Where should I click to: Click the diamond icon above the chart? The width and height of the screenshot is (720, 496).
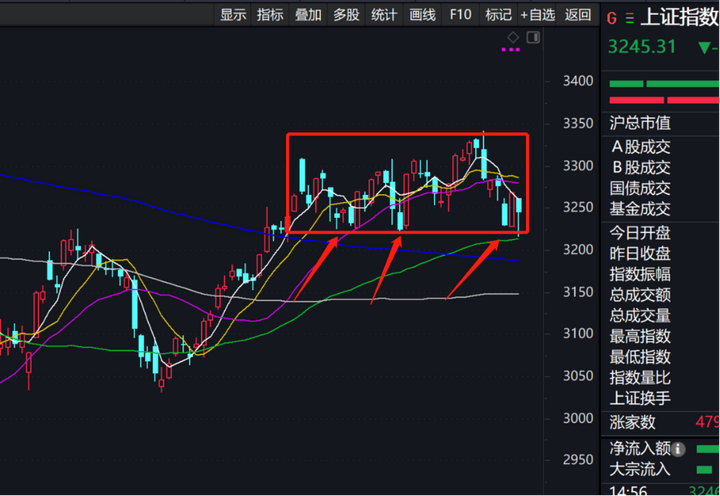[x=513, y=37]
